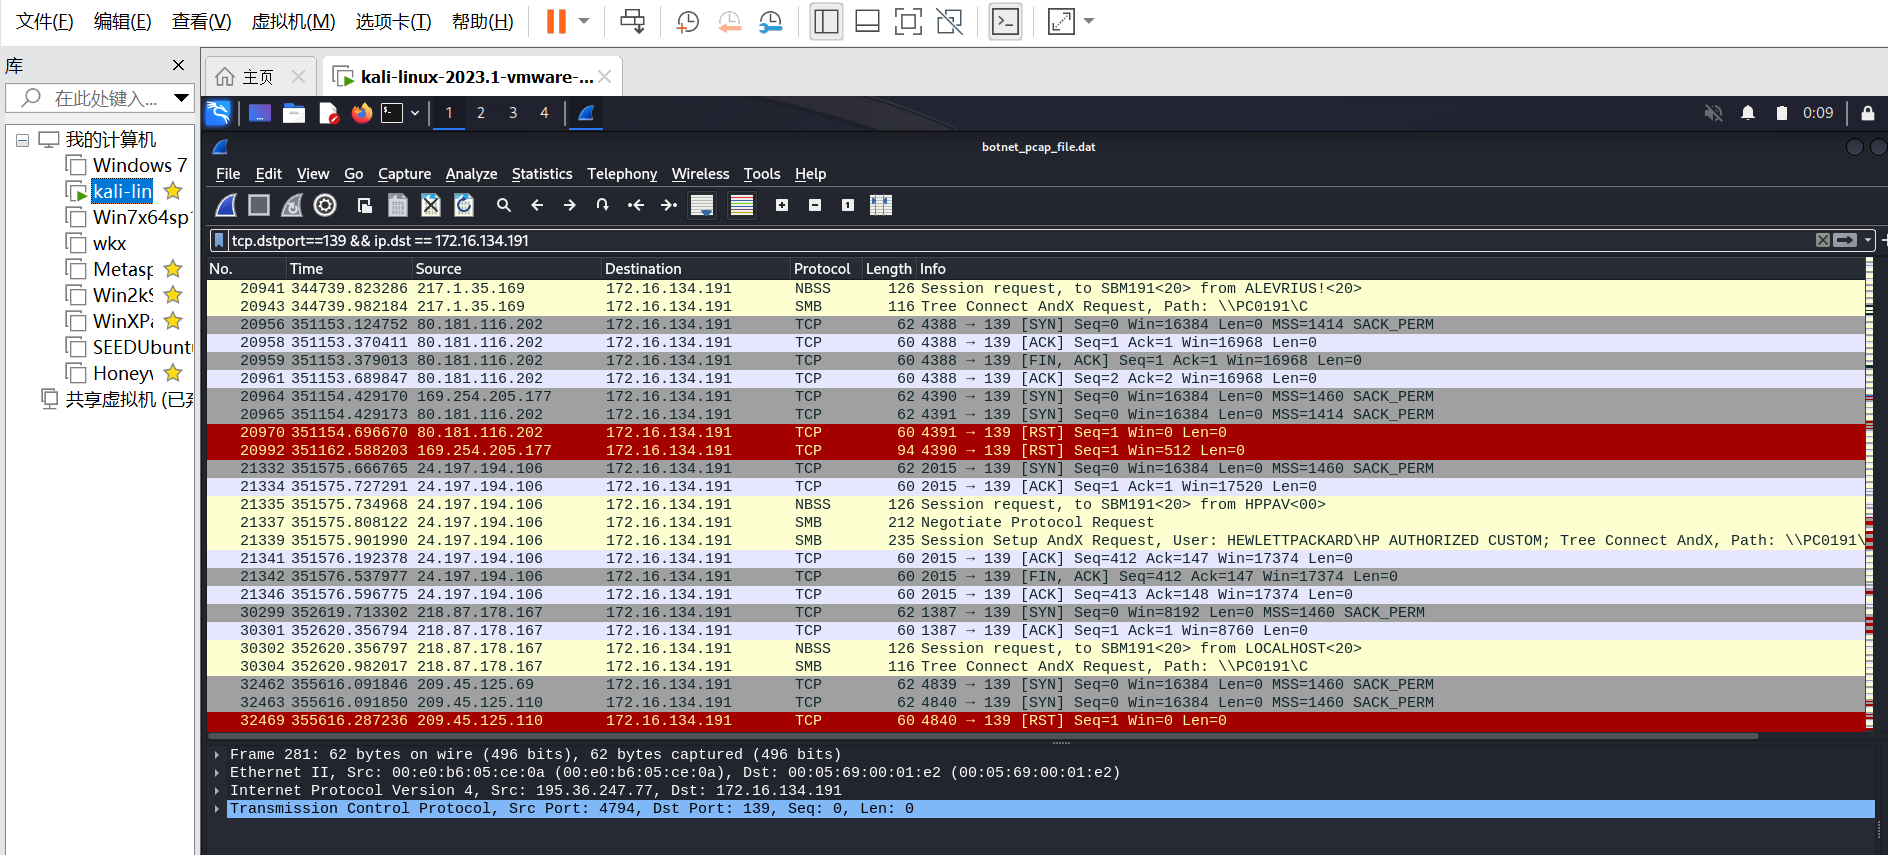Open the Wireshark Statistics menu
1888x855 pixels.
click(x=542, y=174)
